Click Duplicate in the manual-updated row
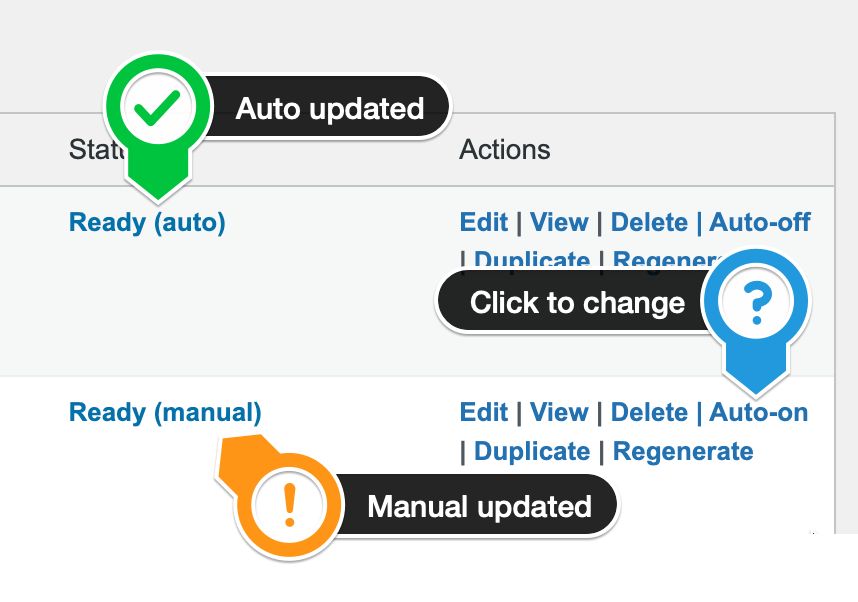 (532, 452)
